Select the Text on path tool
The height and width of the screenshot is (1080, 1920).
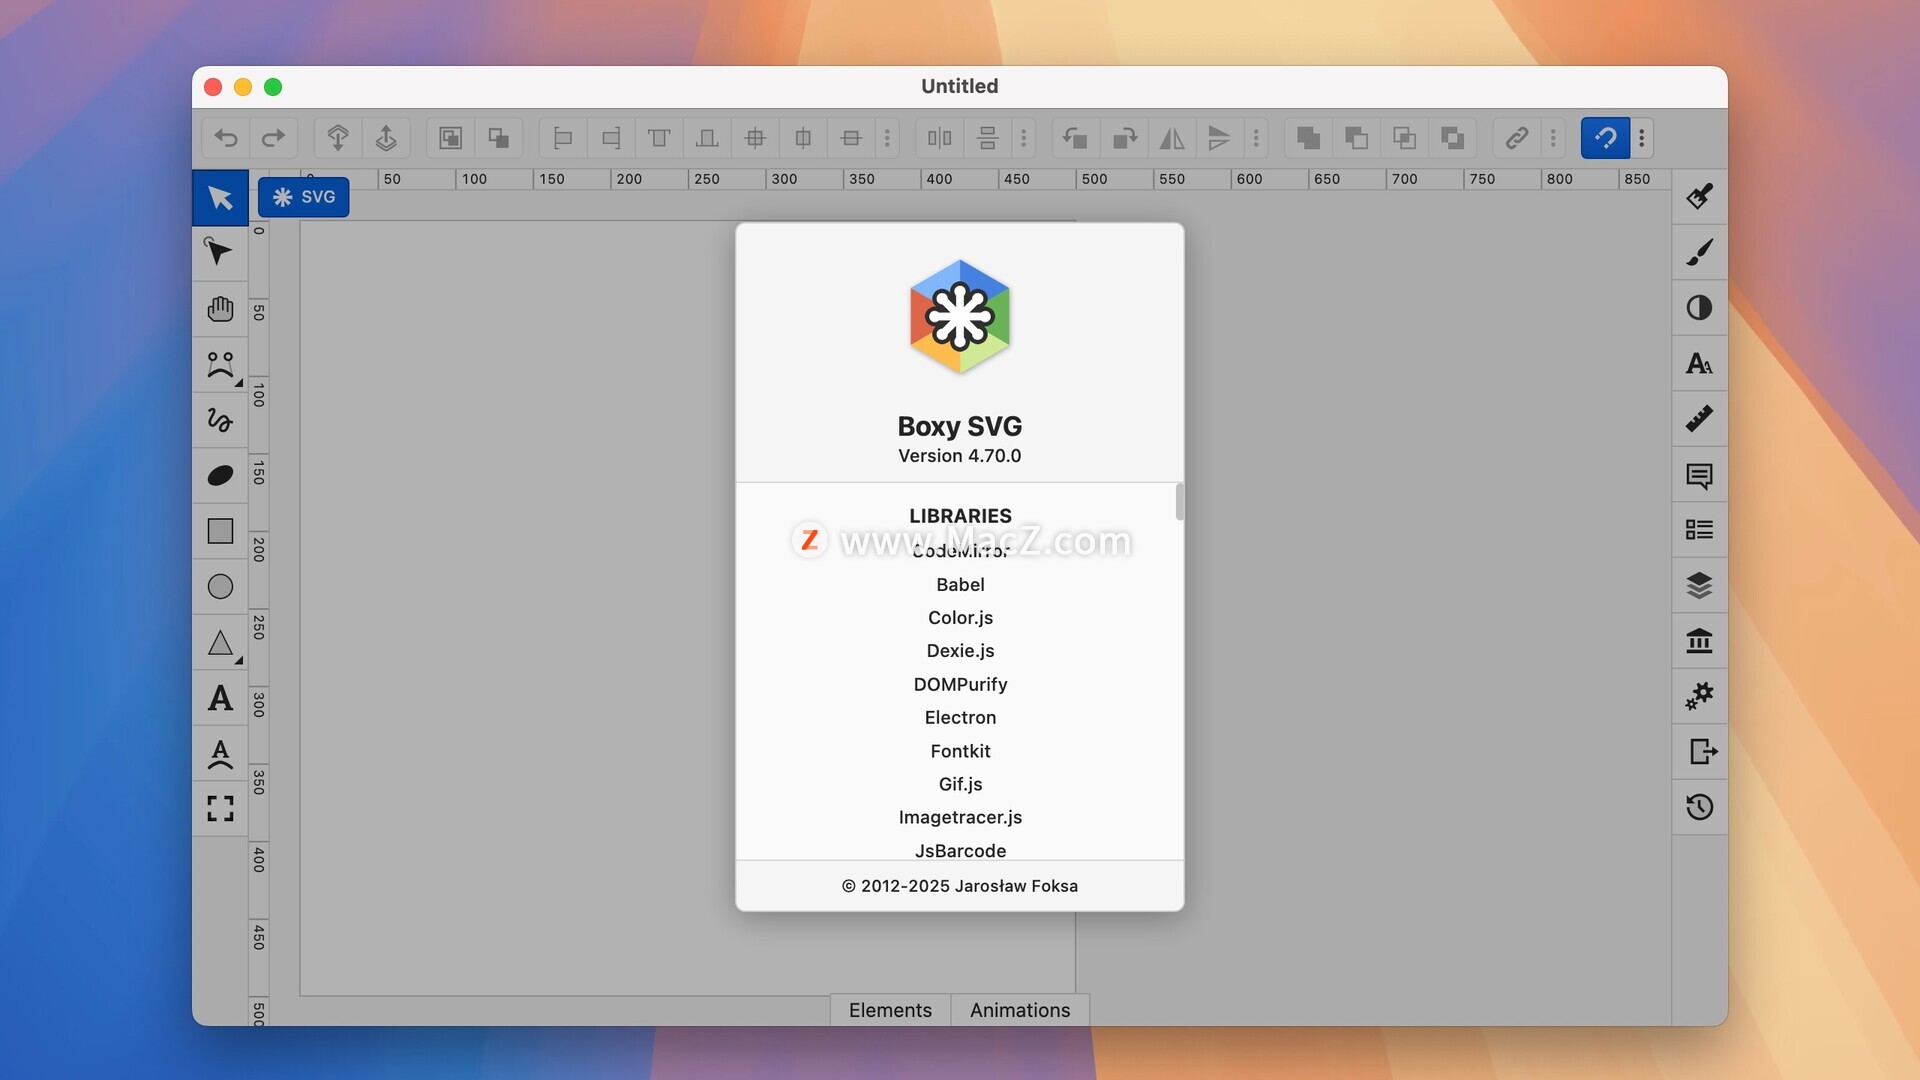(x=220, y=753)
